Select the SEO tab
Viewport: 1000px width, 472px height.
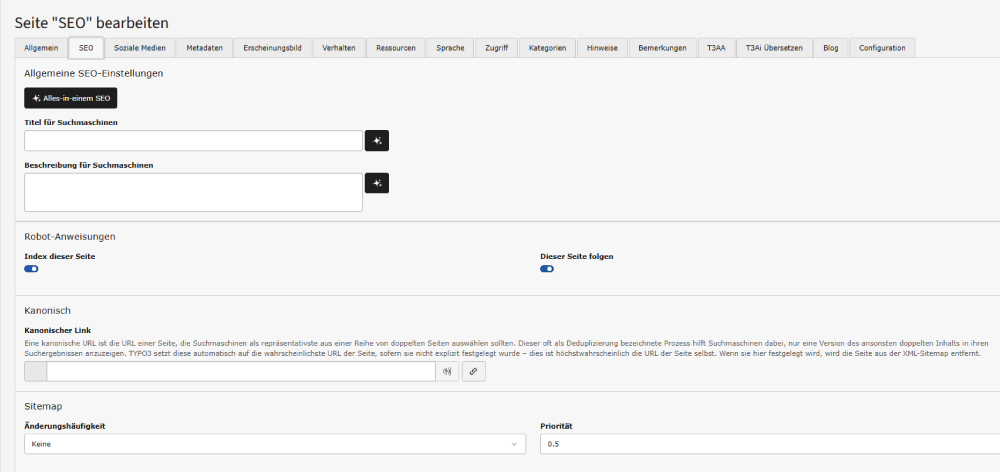click(x=86, y=48)
